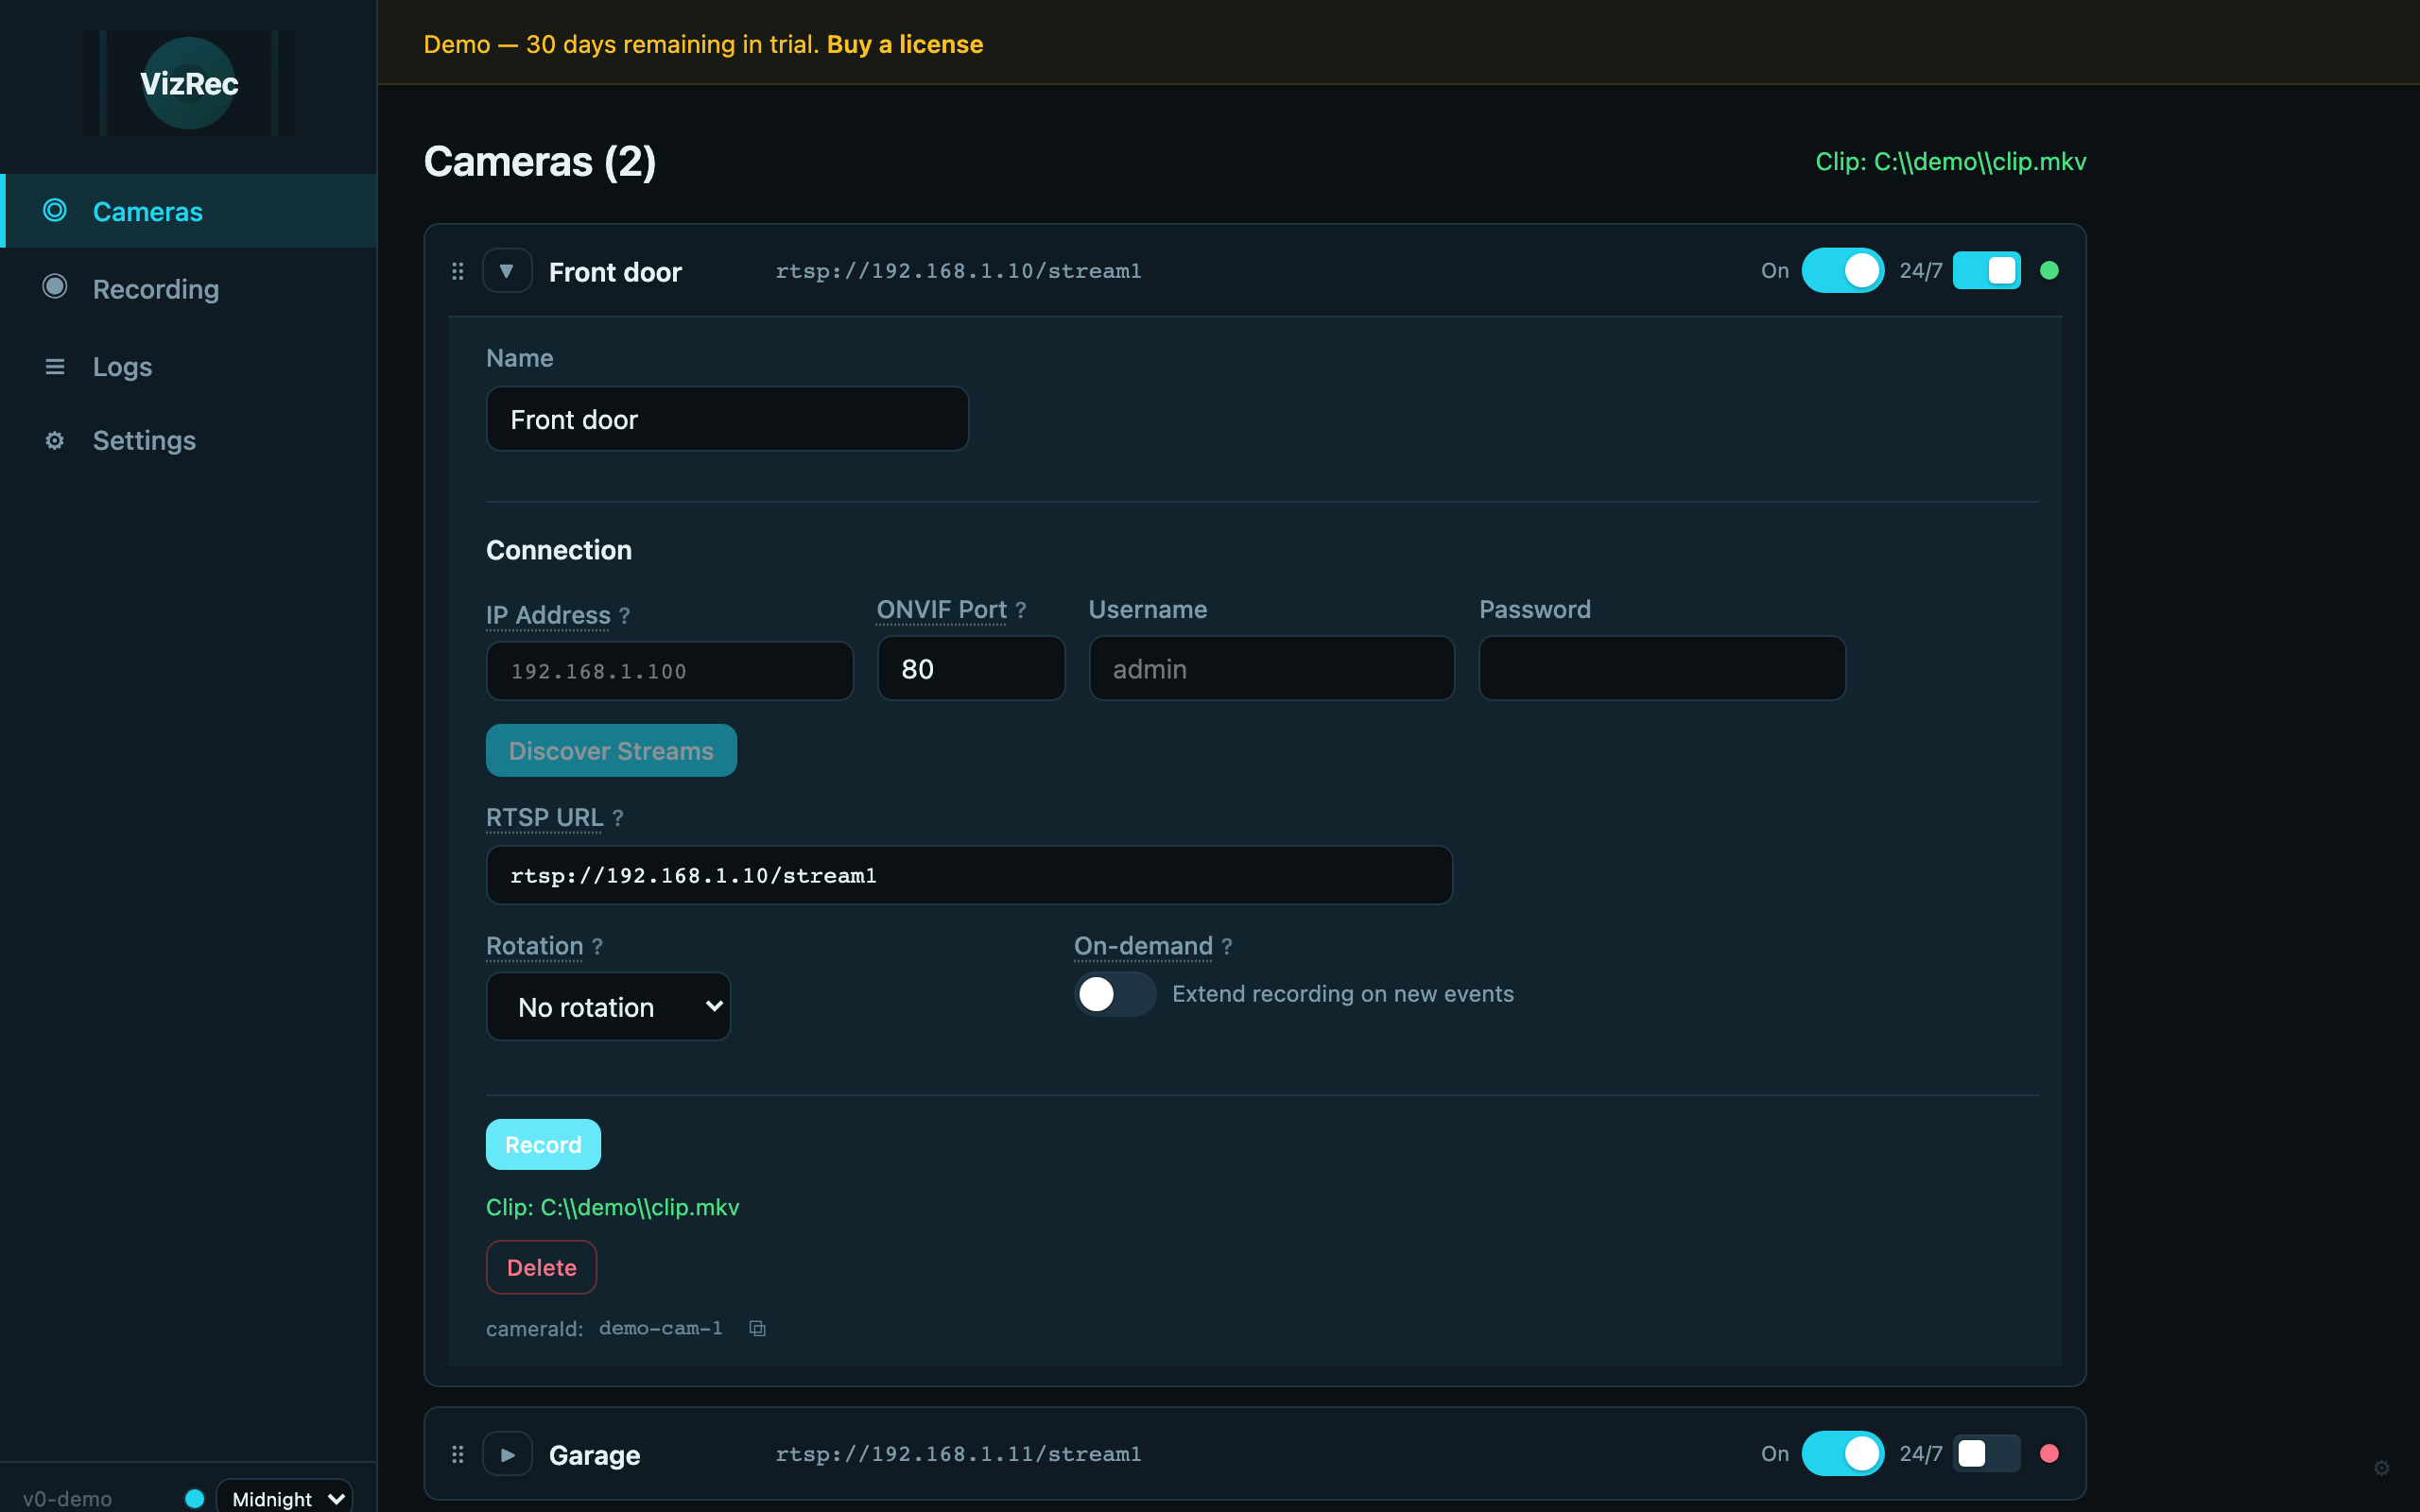Toggle Garage 24/7 switch

(1986, 1453)
